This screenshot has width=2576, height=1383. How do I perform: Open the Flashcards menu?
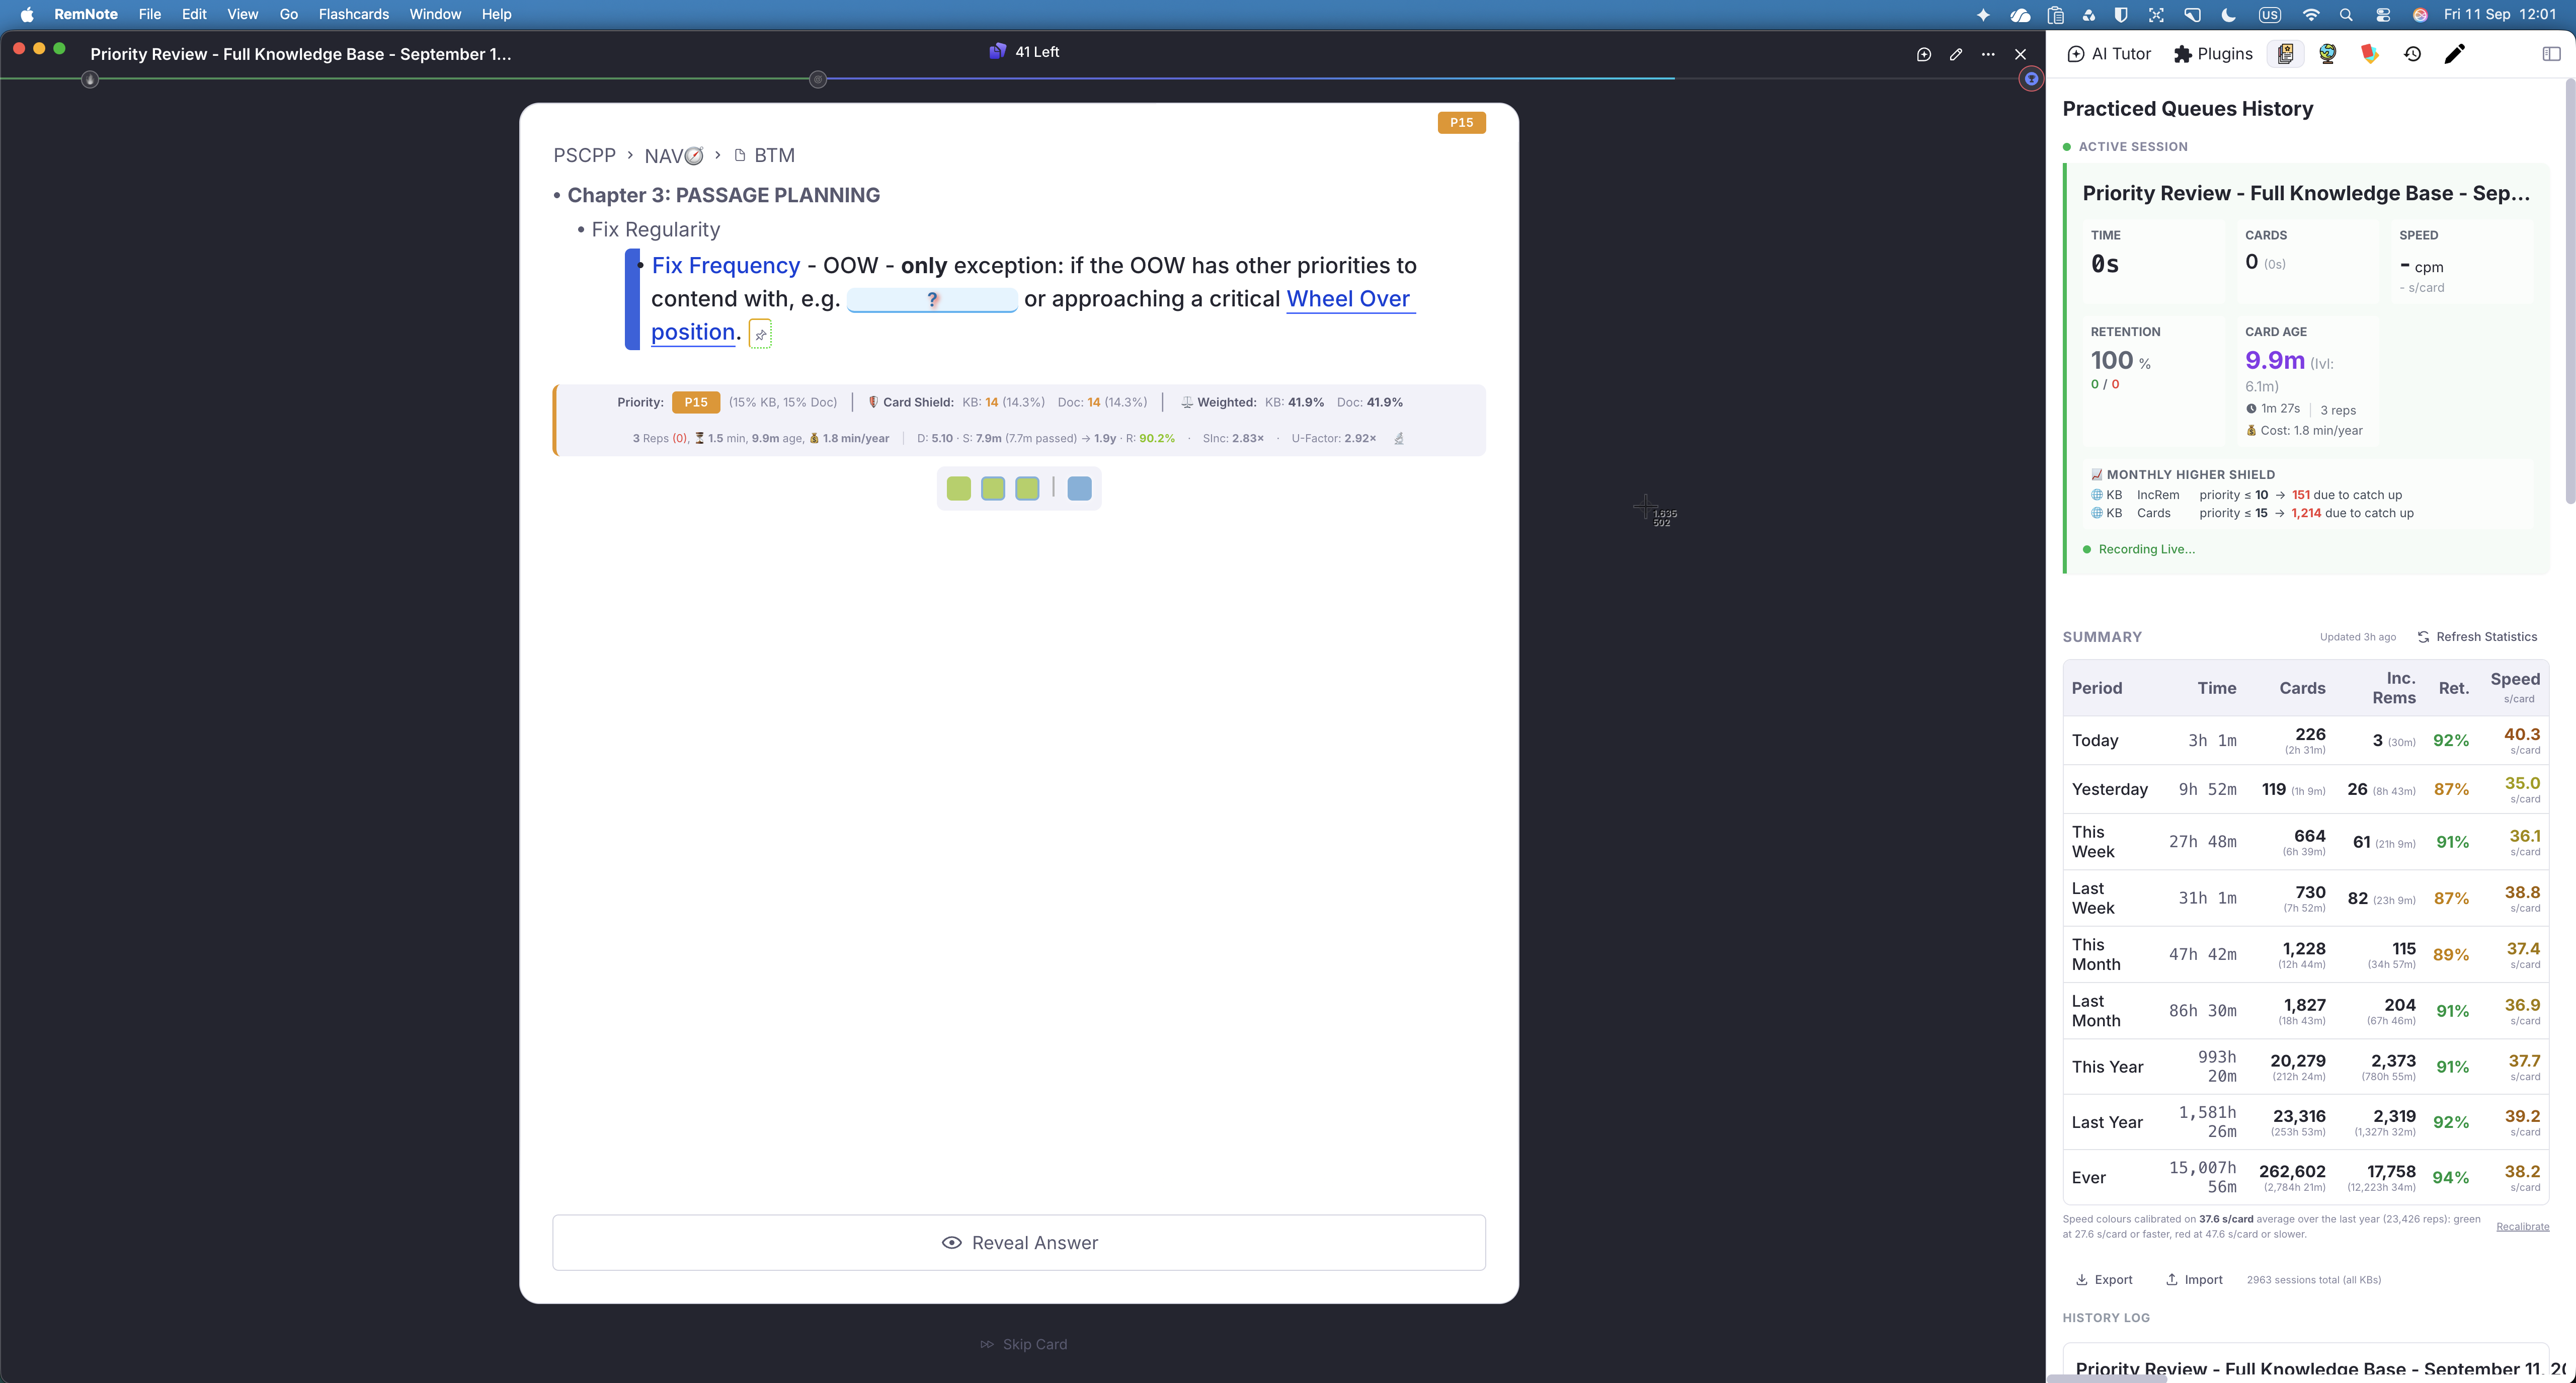(353, 14)
